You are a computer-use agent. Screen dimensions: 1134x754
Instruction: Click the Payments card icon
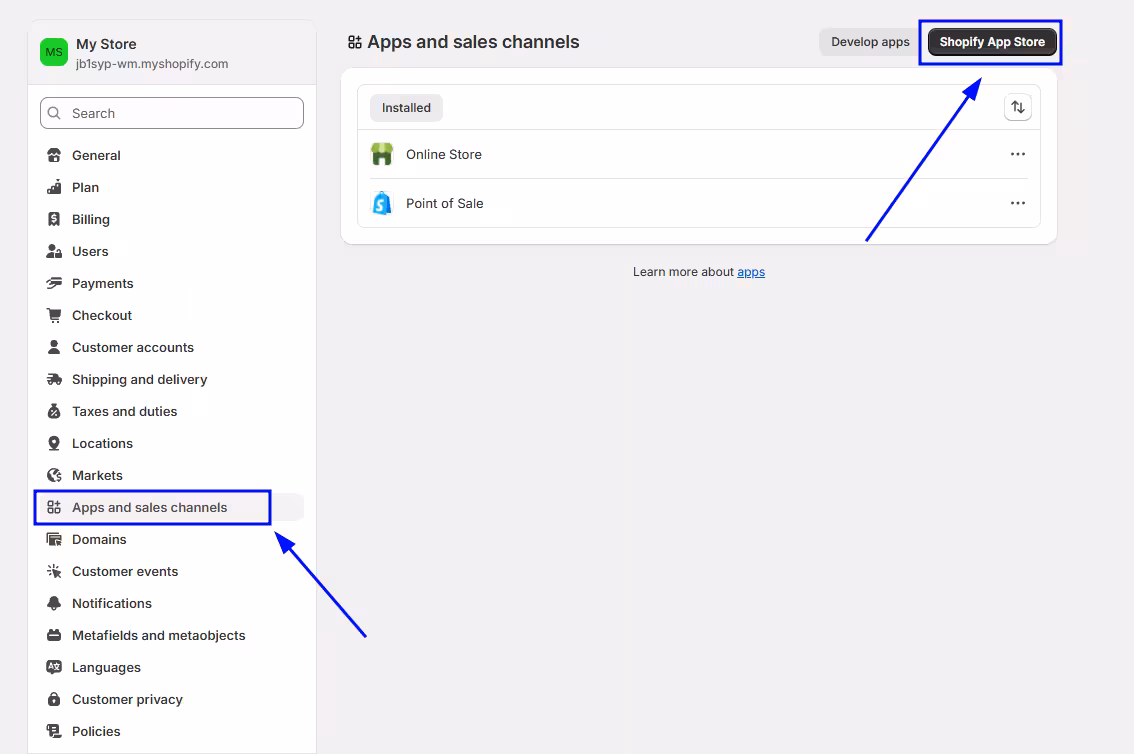point(54,283)
